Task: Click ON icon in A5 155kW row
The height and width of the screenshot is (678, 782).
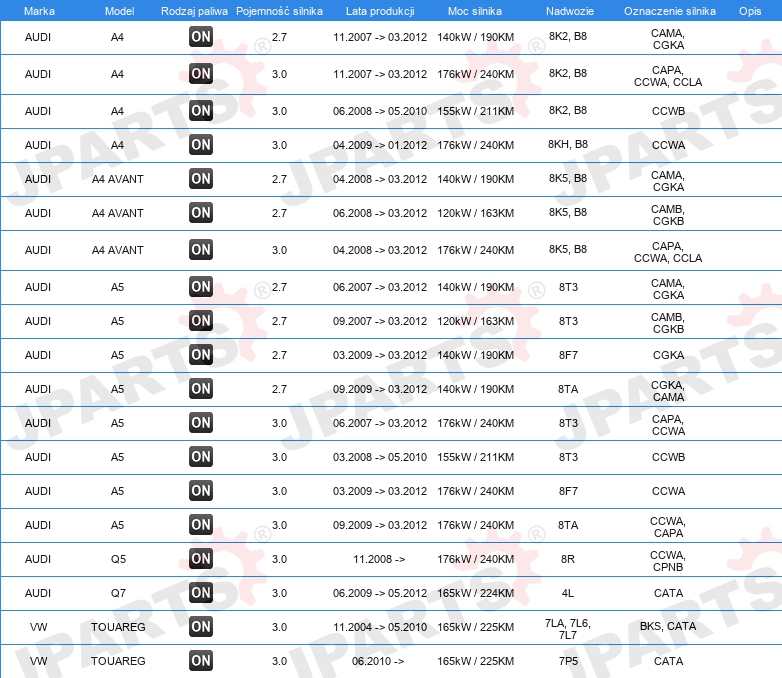Action: [x=201, y=456]
